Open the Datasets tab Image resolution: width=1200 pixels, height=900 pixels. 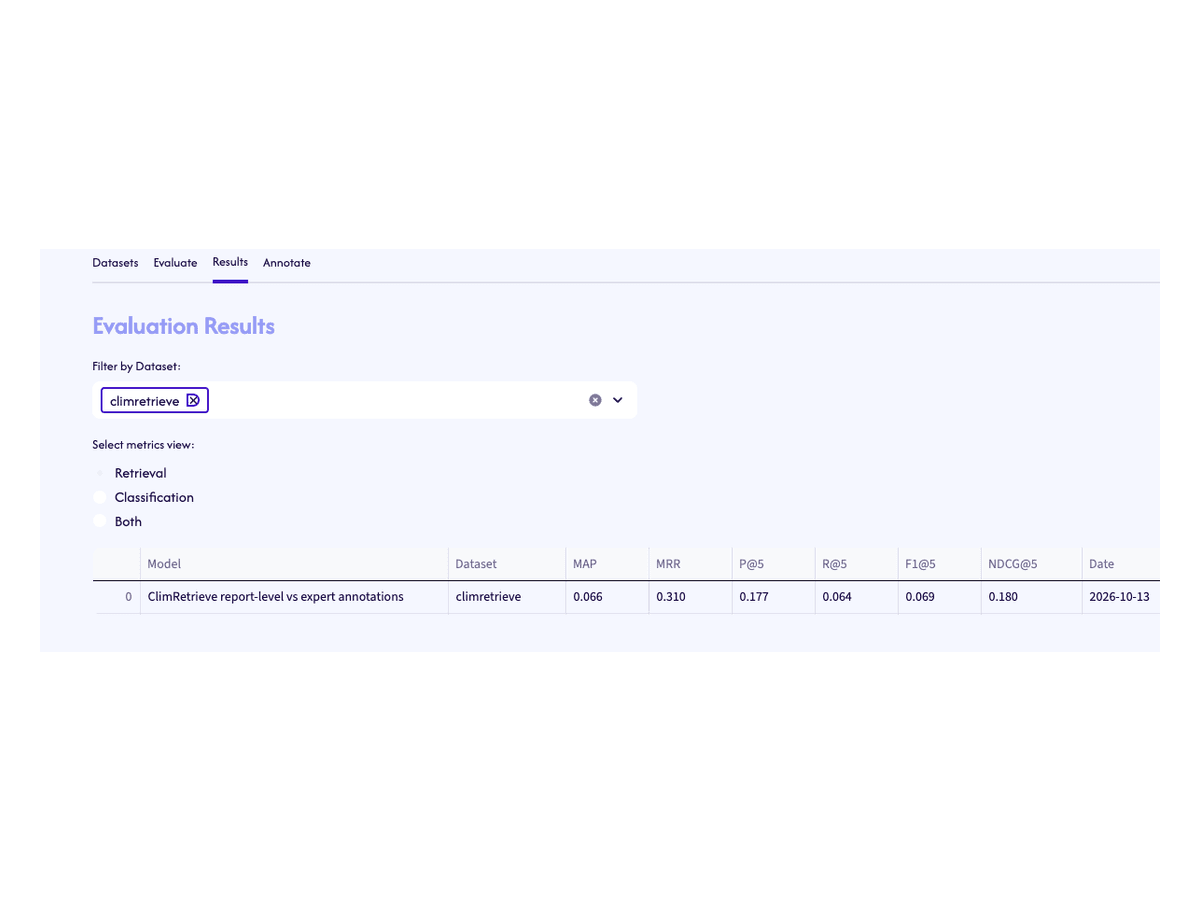point(115,263)
